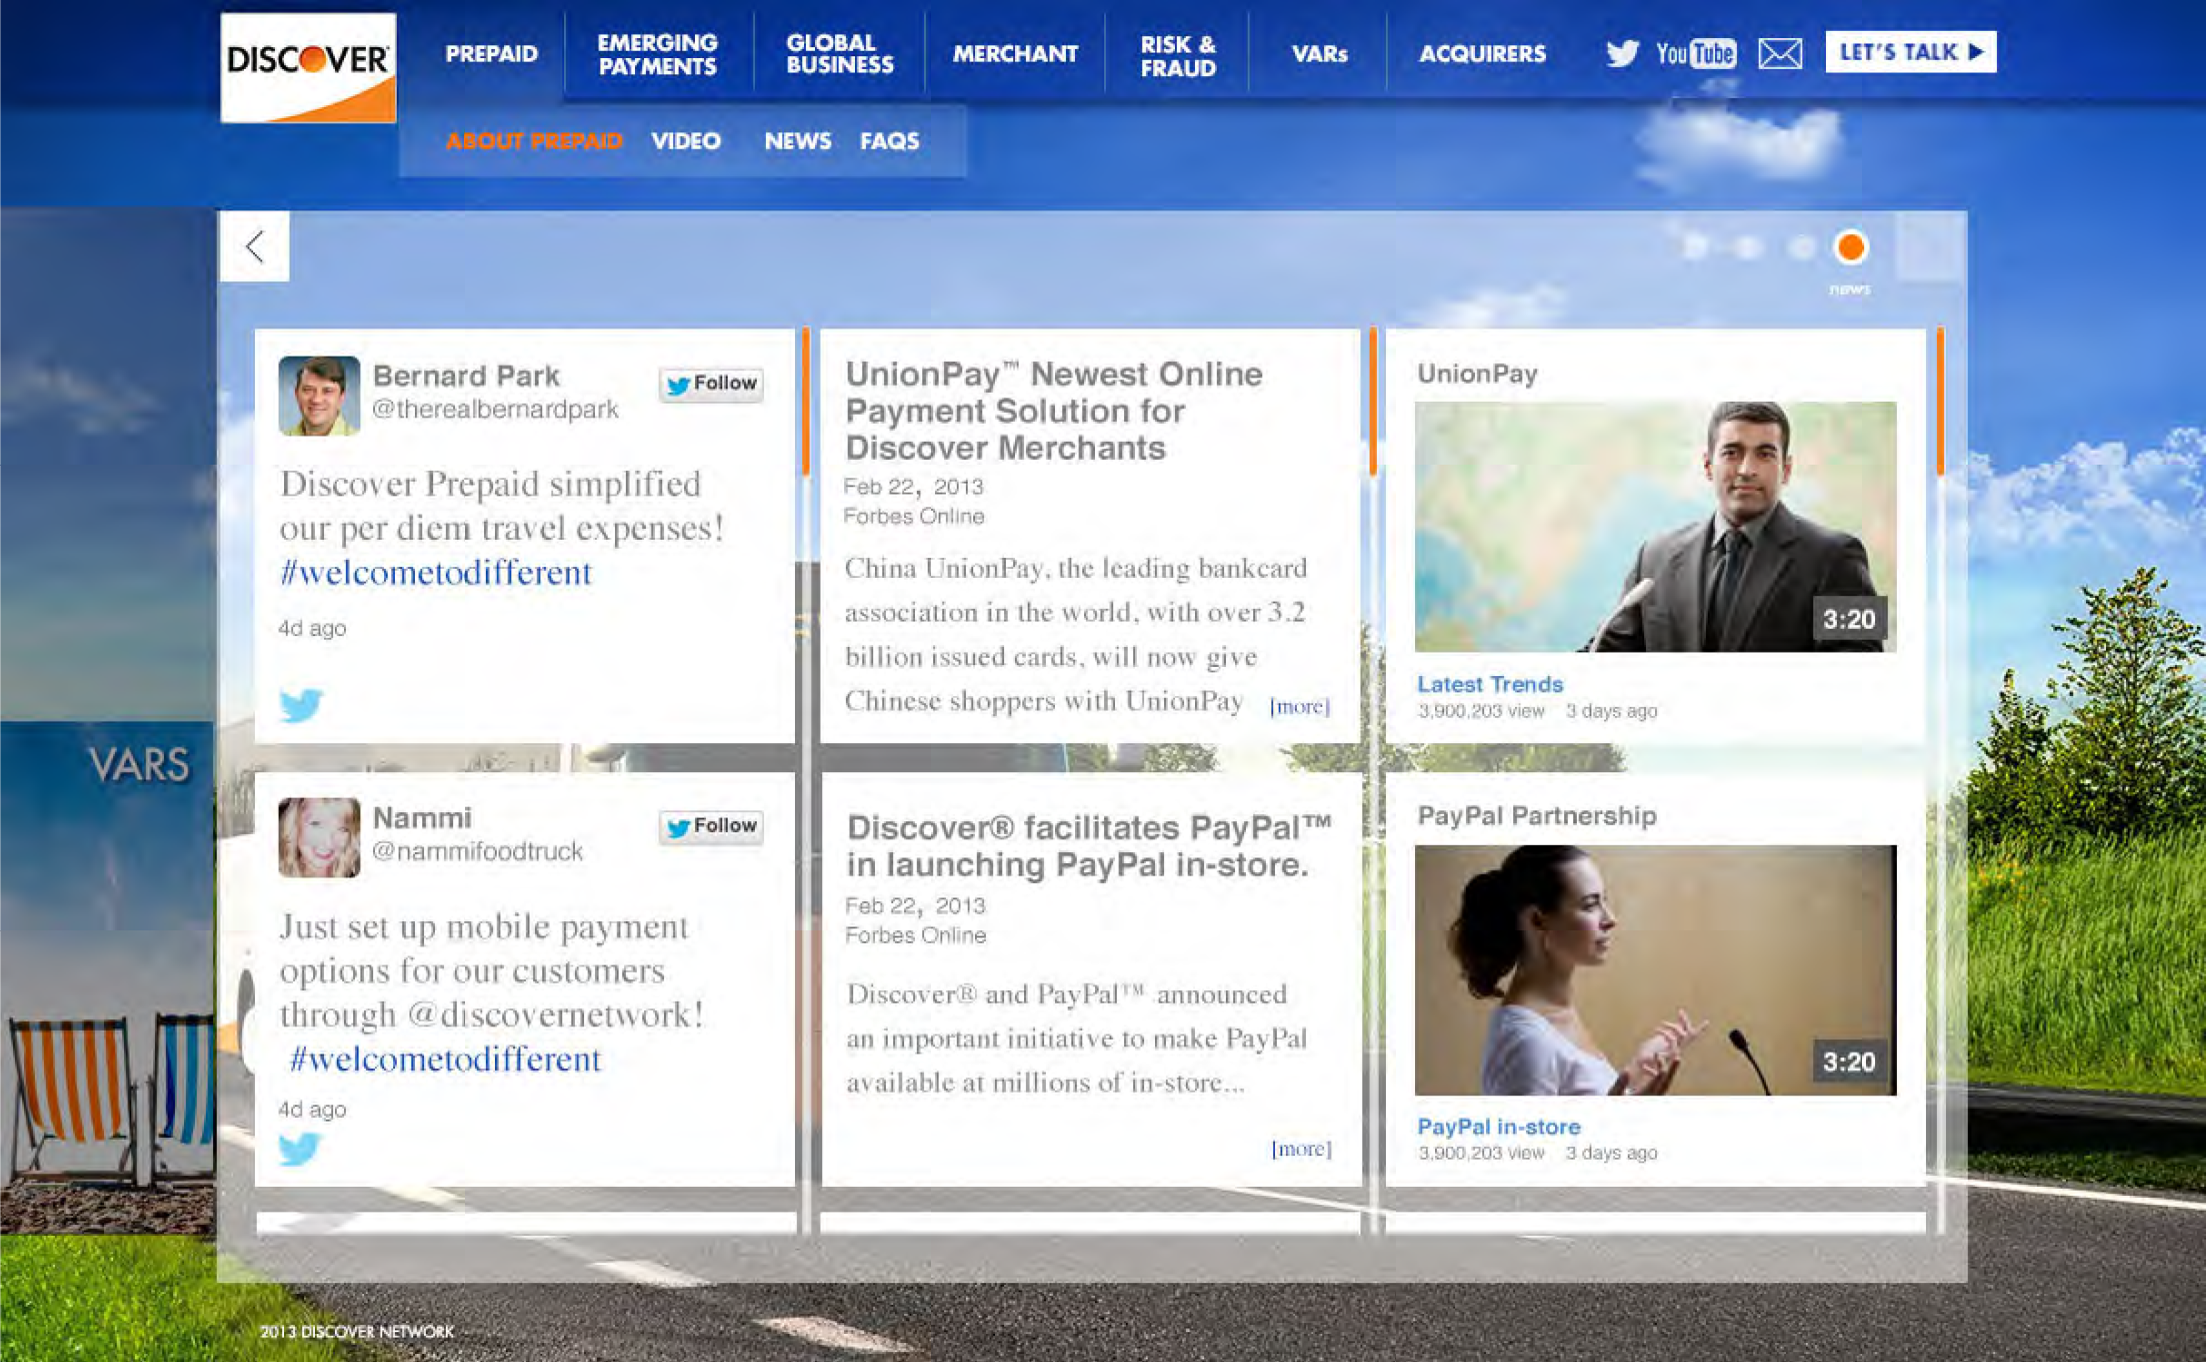Screen dimensions: 2206x1362
Task: Expand UnionPay article with more link
Action: coord(1299,706)
